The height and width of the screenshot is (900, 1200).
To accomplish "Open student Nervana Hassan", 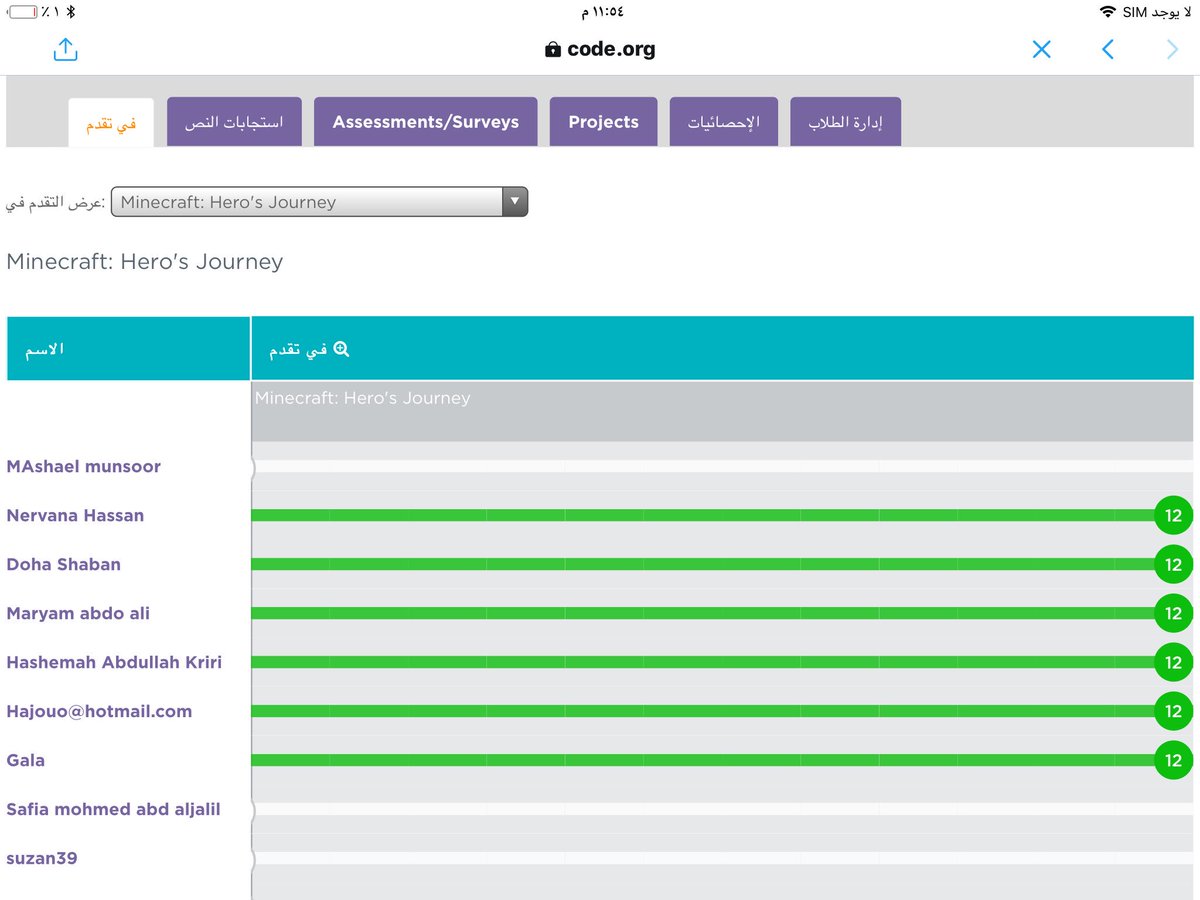I will [x=75, y=515].
